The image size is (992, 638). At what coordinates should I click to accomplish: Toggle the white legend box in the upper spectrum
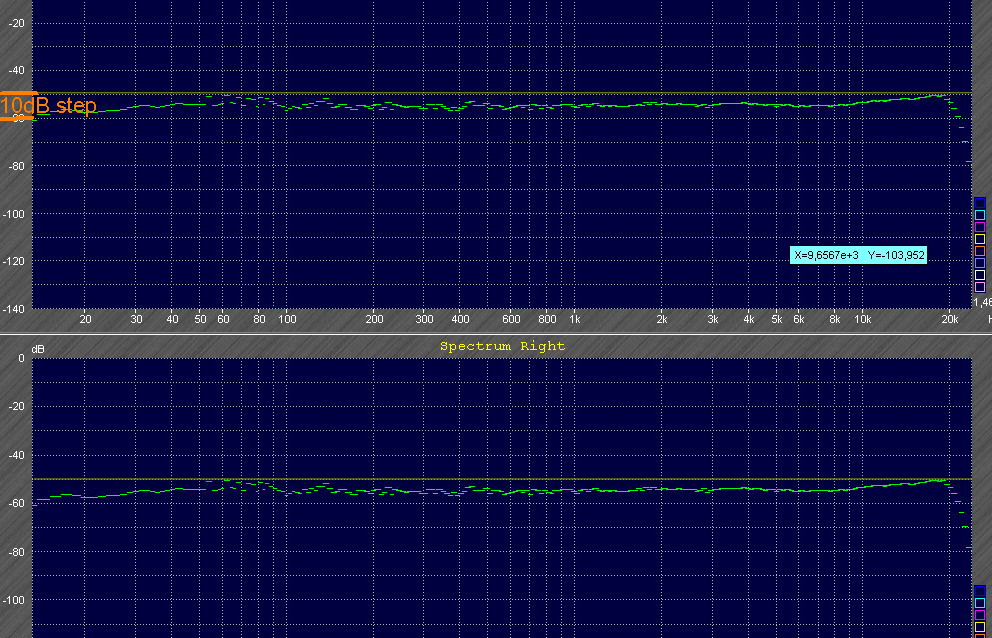click(x=980, y=275)
